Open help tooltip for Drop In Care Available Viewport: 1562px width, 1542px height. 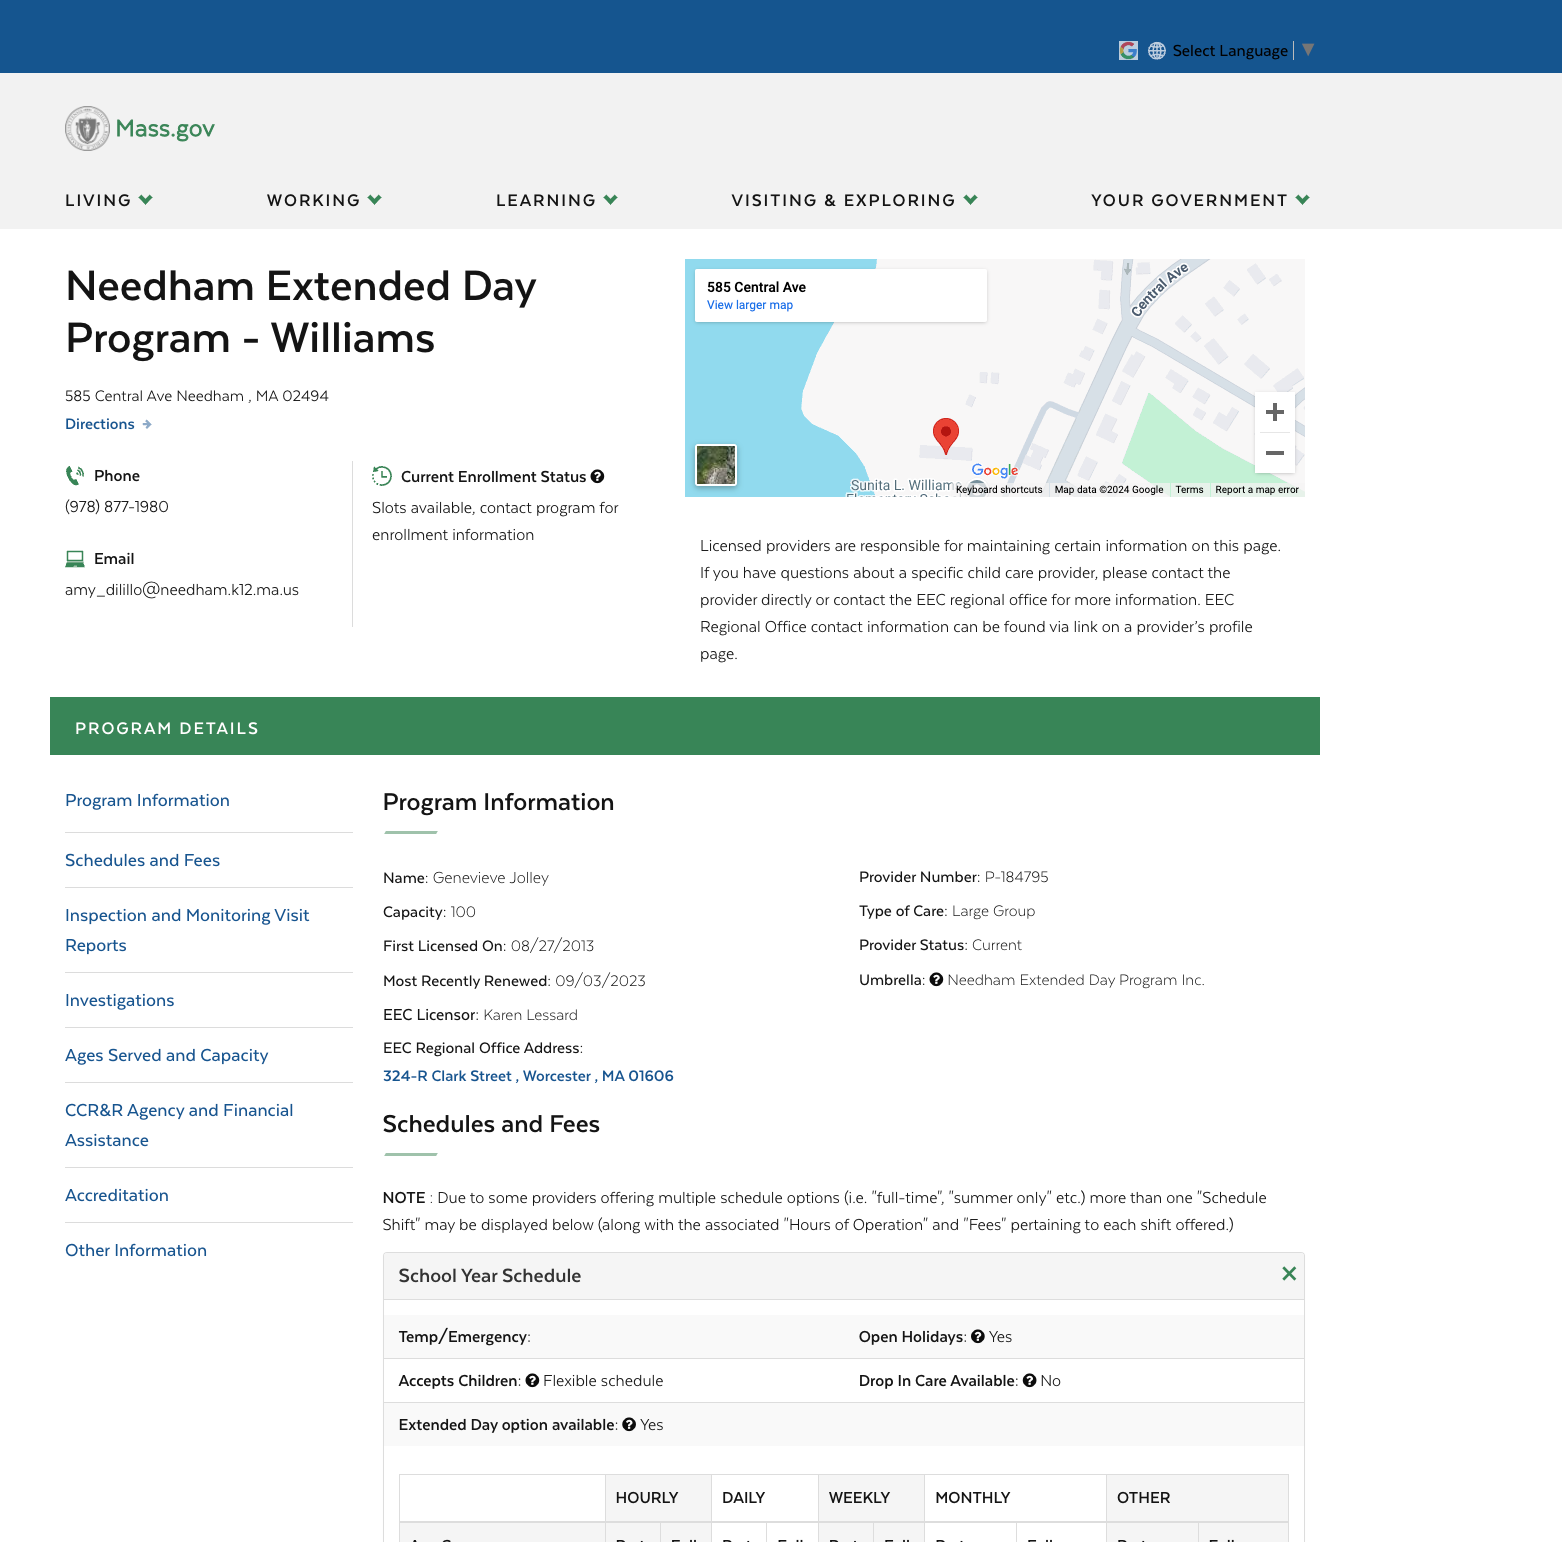coord(1029,1381)
